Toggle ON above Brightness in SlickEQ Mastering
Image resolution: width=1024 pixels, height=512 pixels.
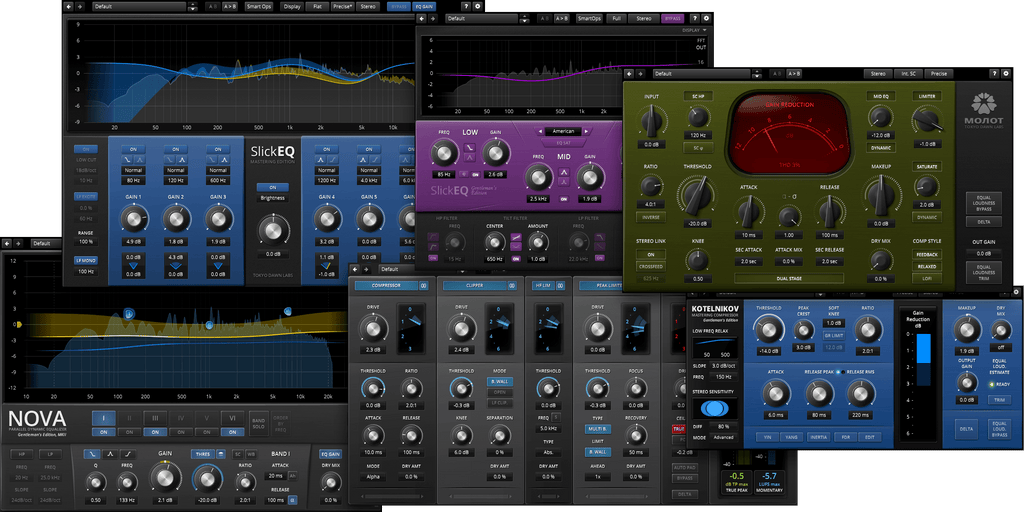[274, 187]
